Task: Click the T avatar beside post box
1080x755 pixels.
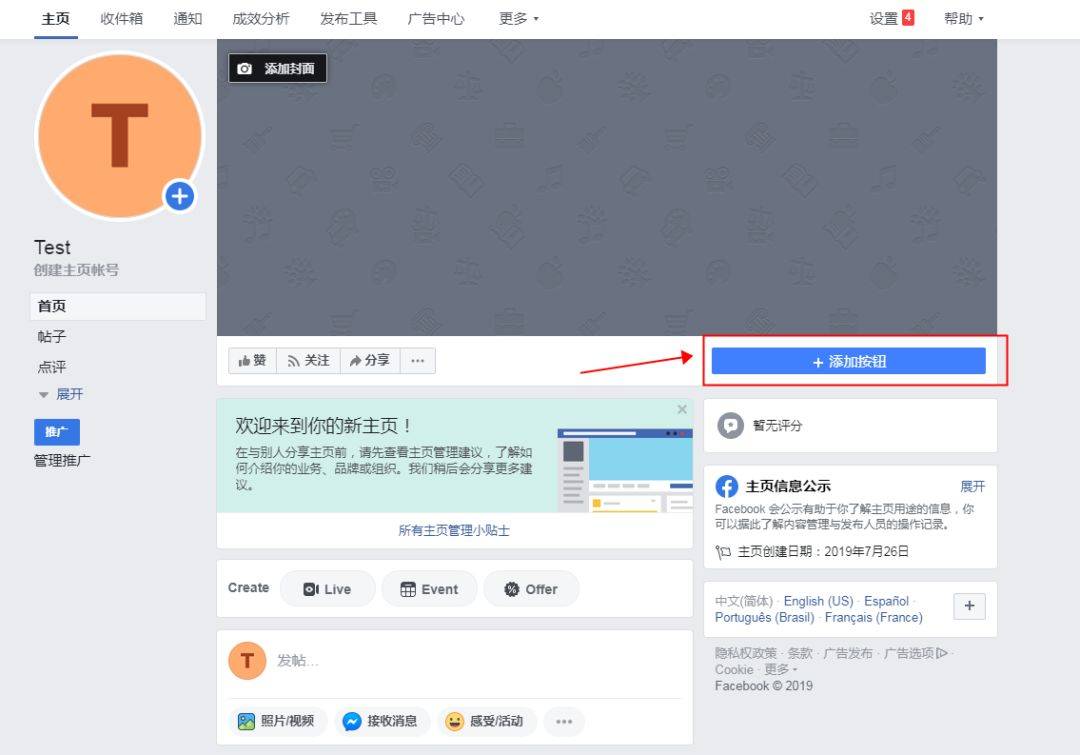Action: (x=247, y=661)
